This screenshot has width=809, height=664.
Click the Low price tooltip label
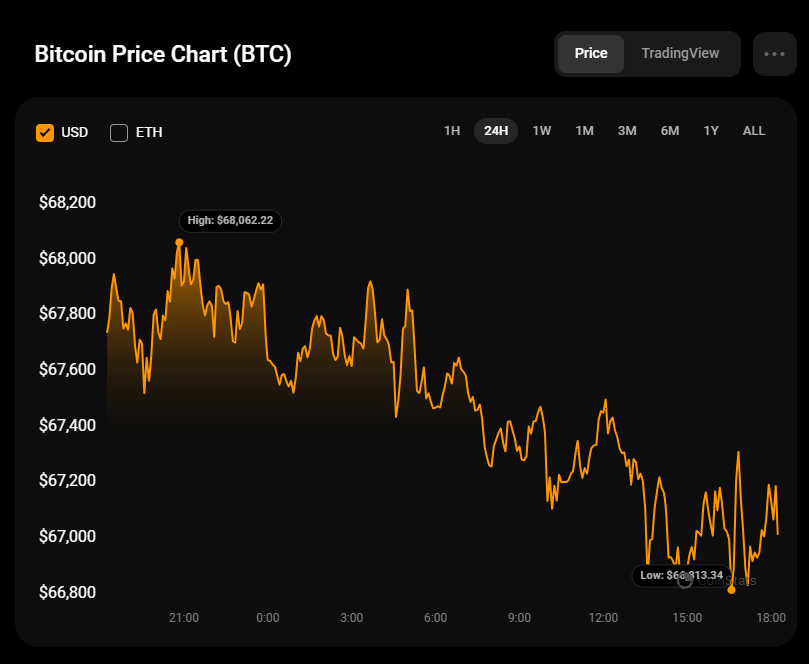click(x=680, y=575)
